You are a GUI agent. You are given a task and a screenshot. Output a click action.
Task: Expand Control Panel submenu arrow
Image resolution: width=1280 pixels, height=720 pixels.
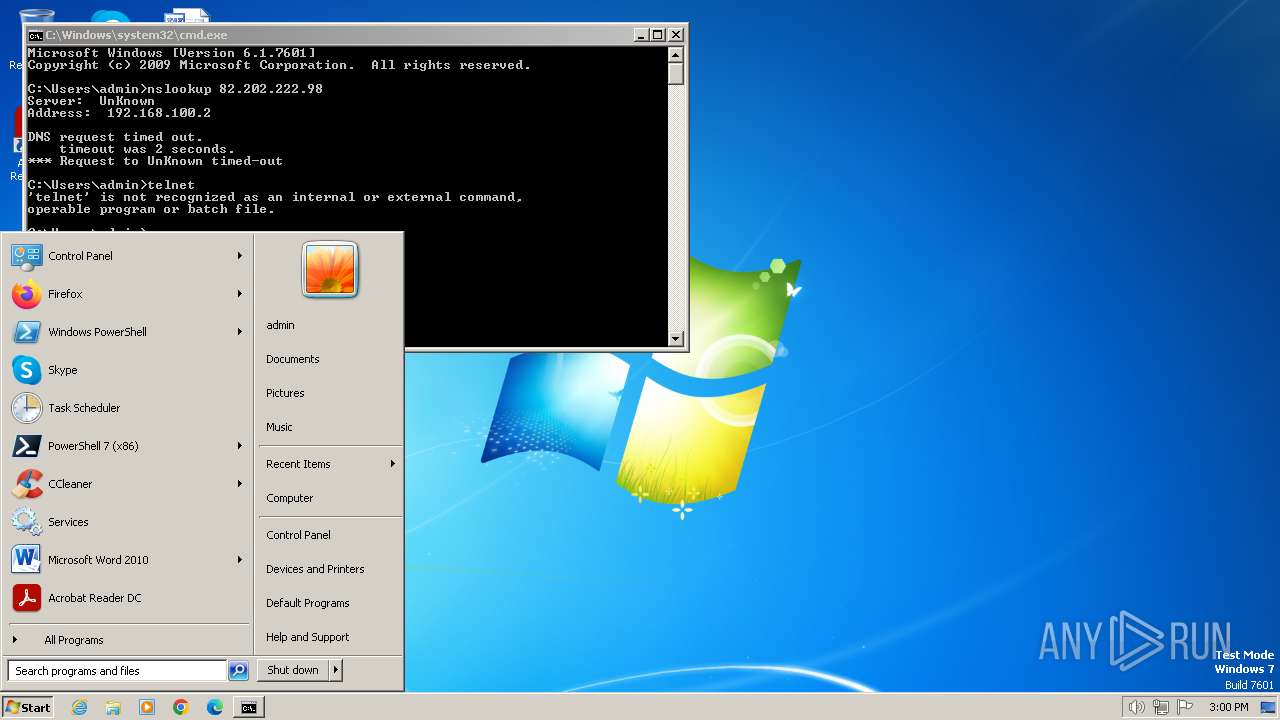coord(240,256)
